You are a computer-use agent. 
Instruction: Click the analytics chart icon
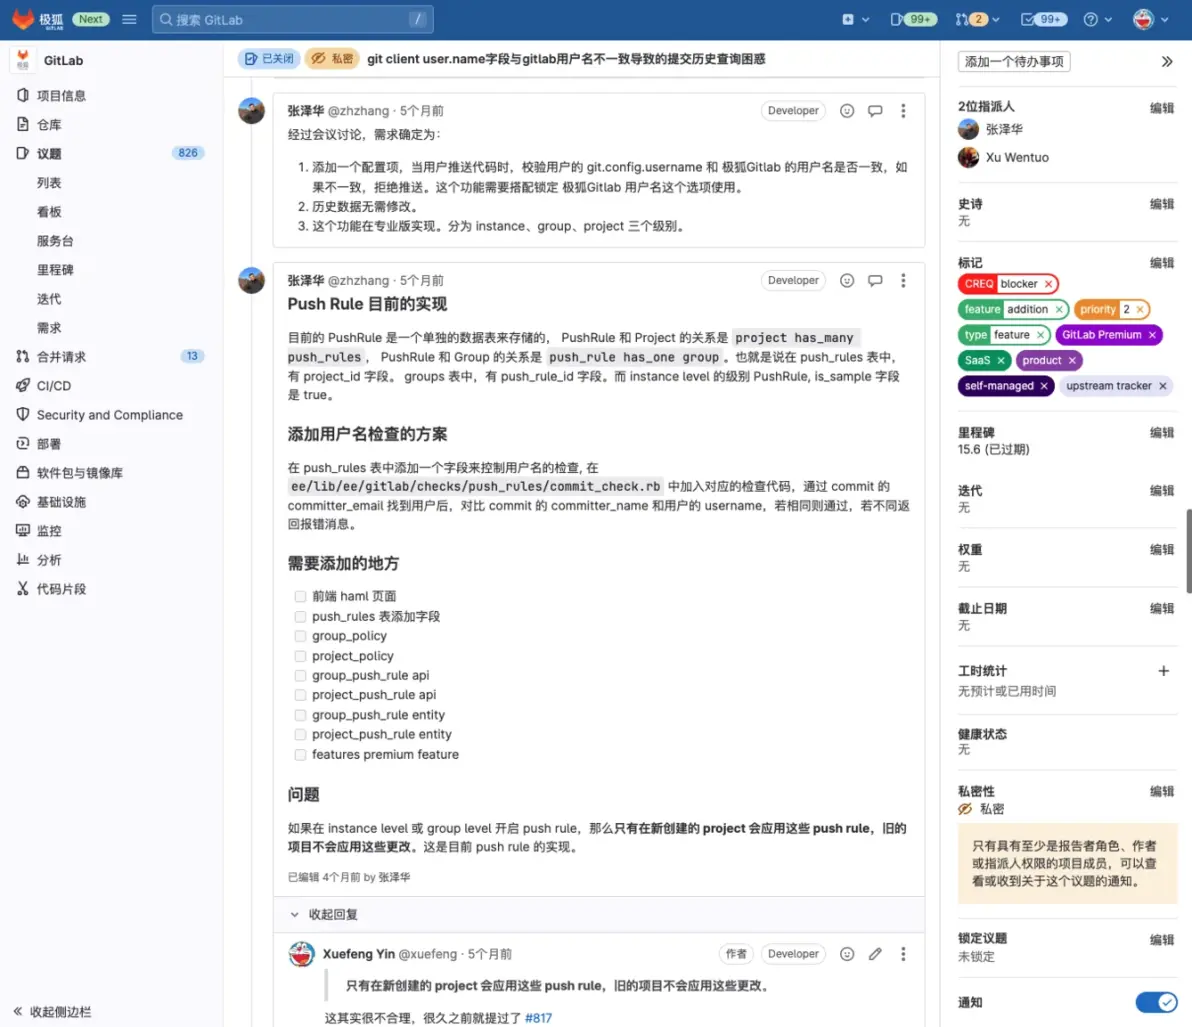(x=23, y=559)
